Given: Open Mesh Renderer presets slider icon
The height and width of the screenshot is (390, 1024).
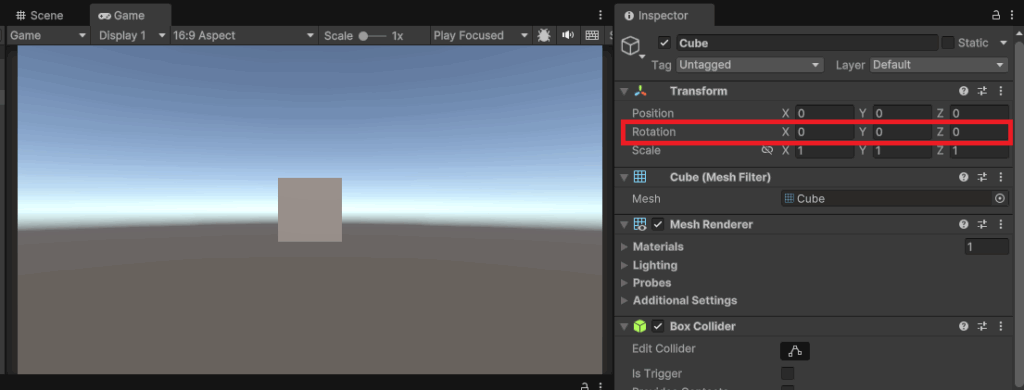Looking at the screenshot, I should point(982,224).
